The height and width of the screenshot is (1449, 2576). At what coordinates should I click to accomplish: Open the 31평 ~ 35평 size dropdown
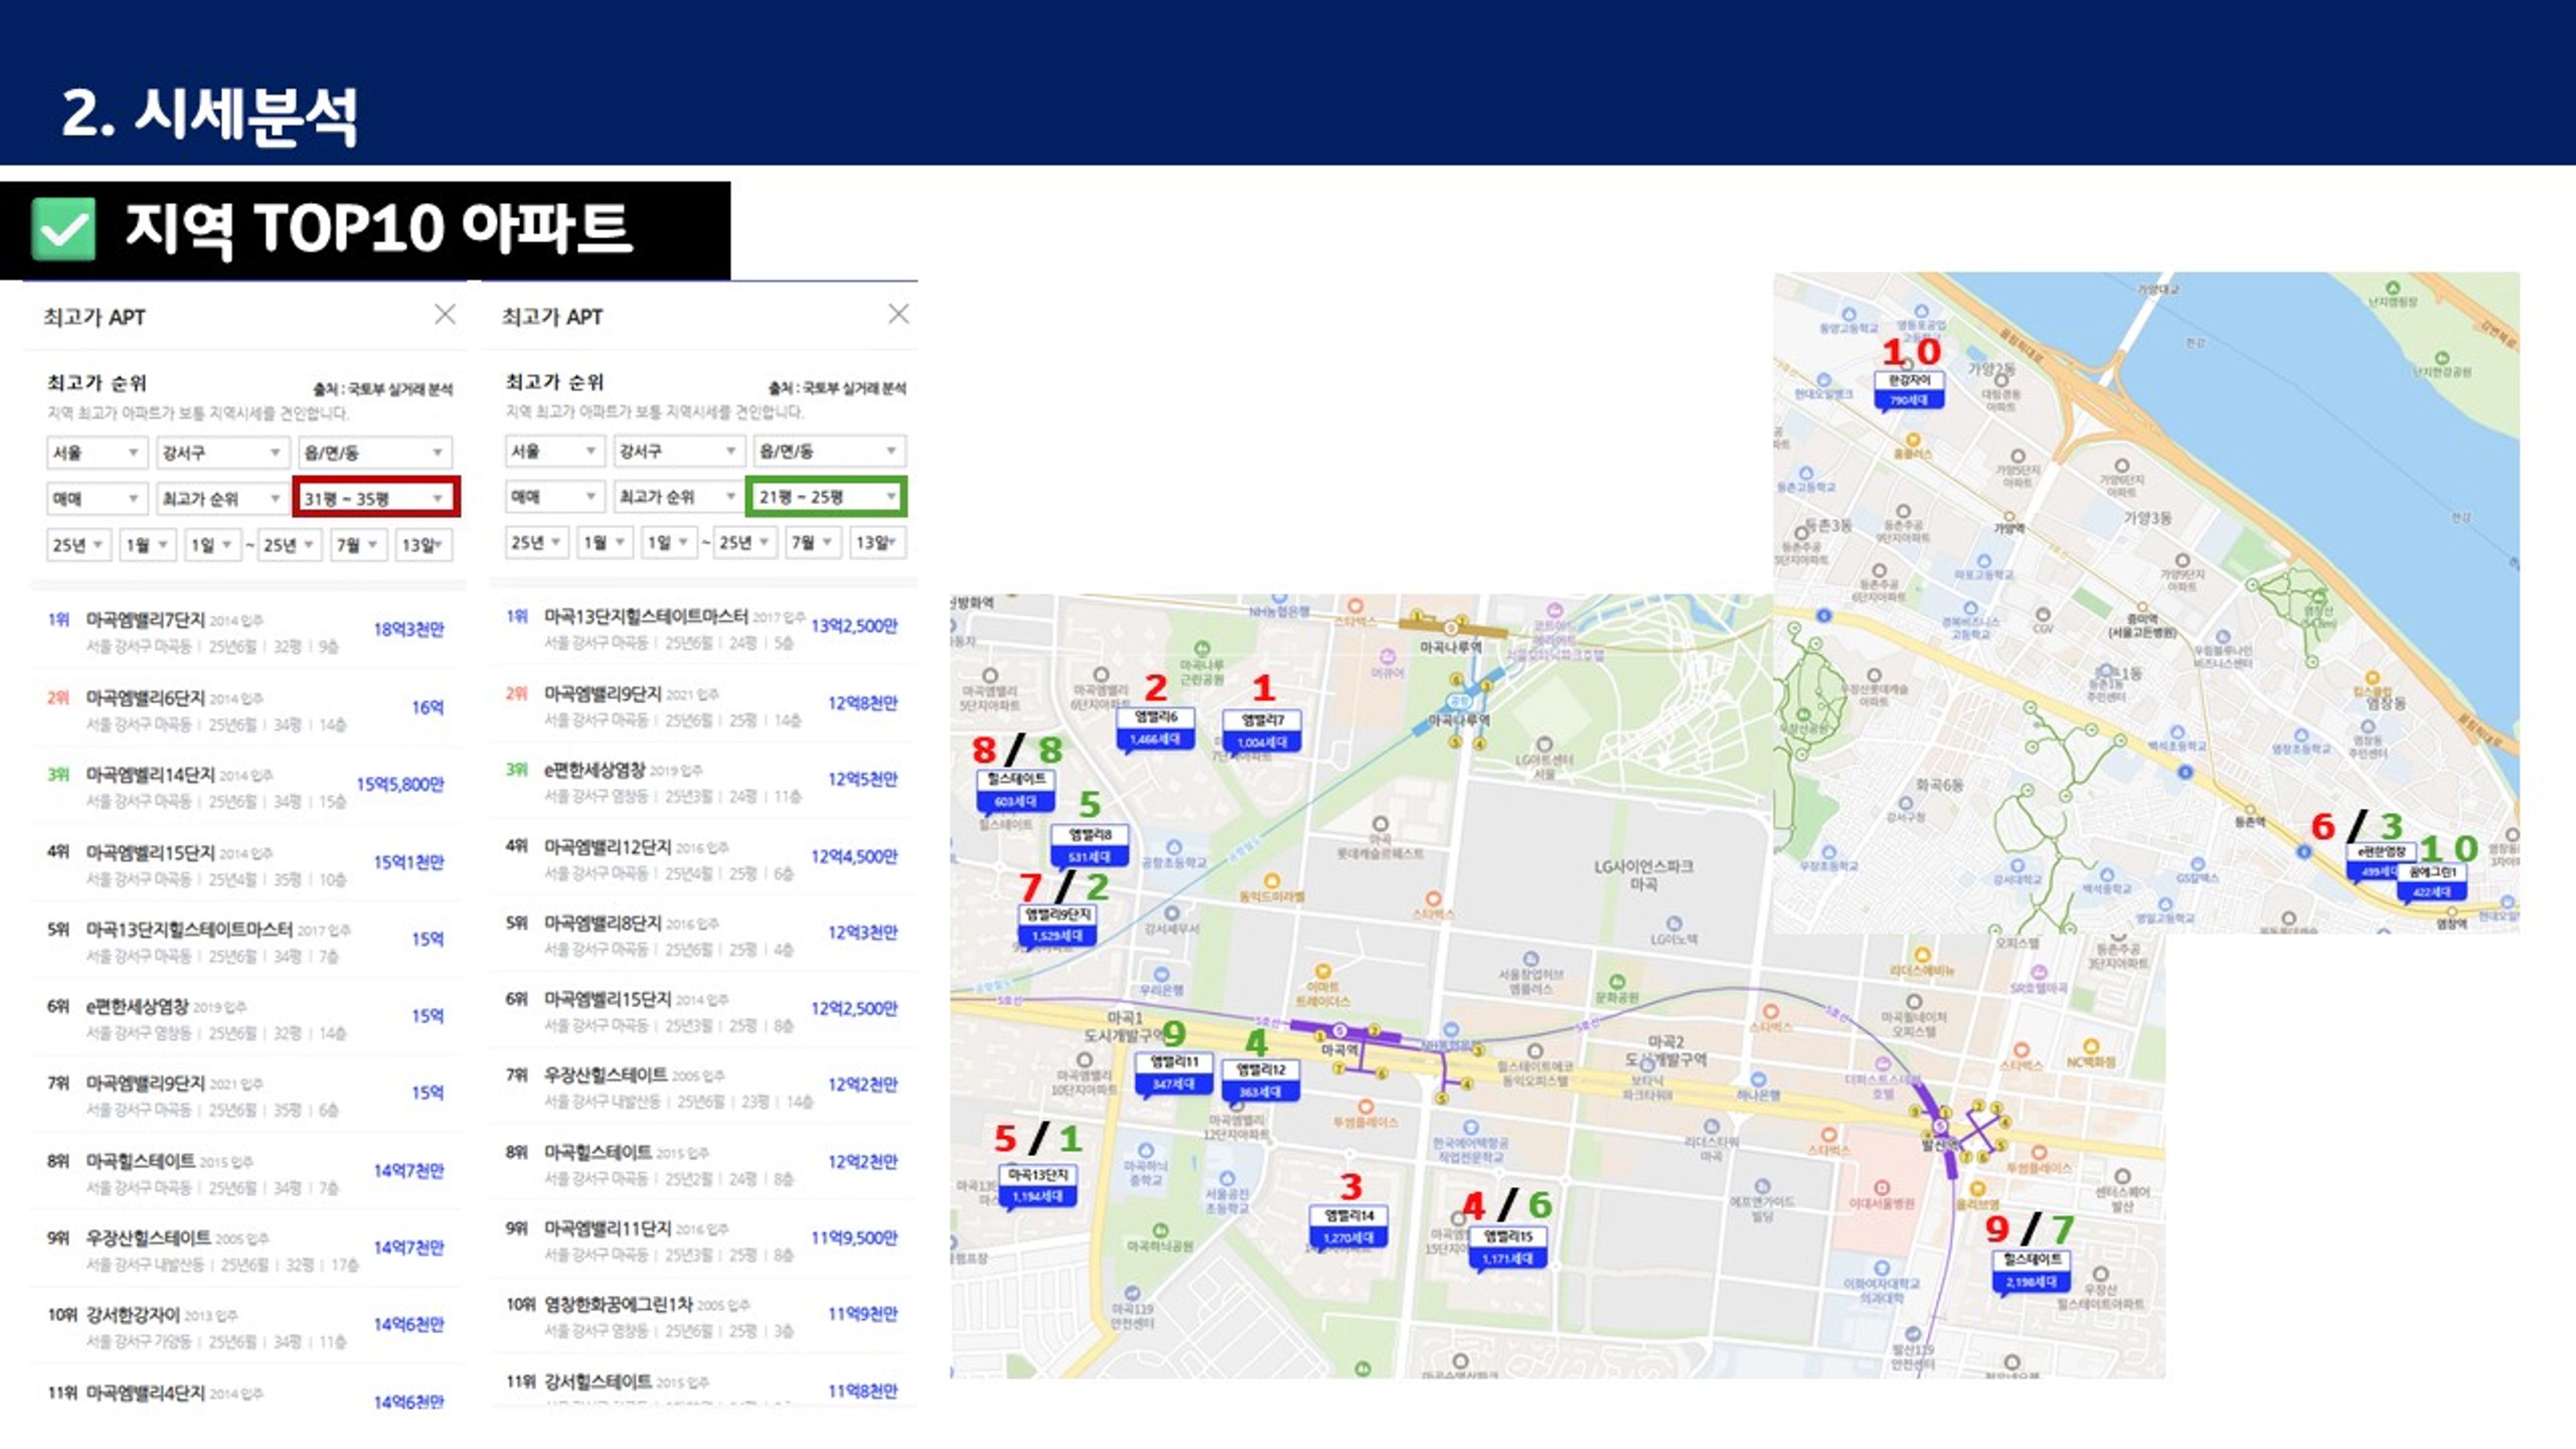tap(376, 497)
